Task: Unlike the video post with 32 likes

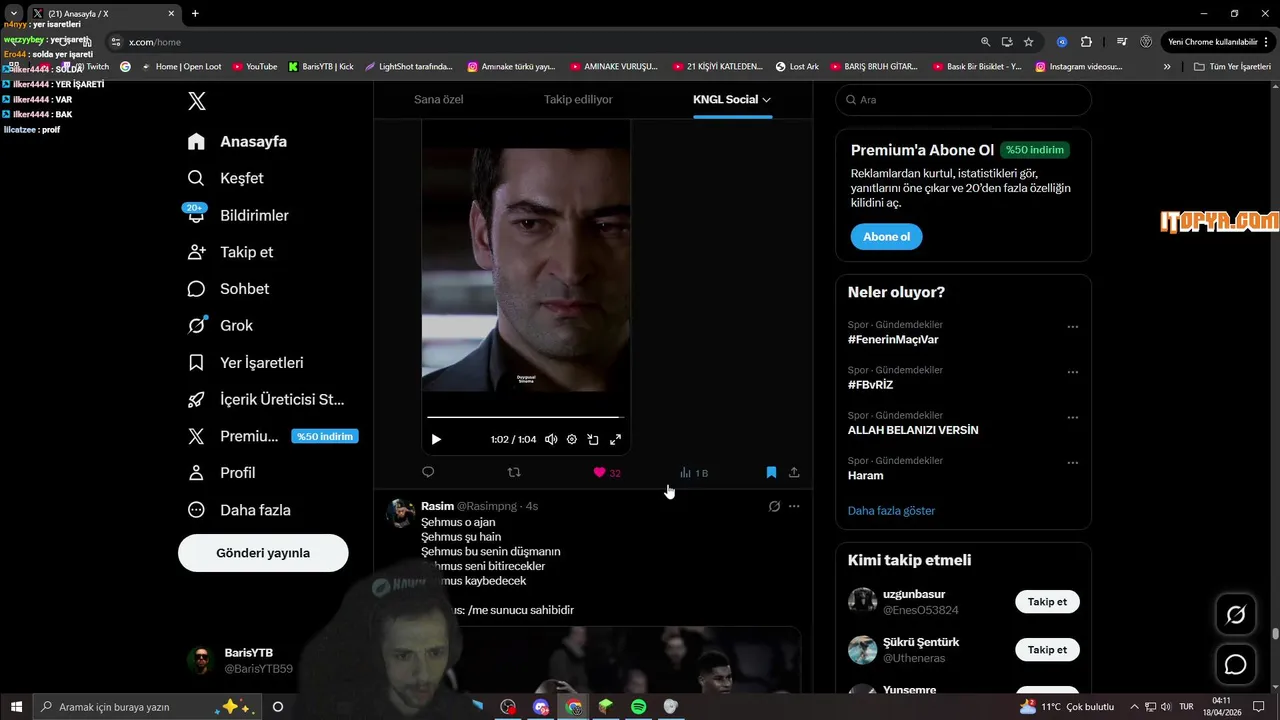Action: [607, 472]
